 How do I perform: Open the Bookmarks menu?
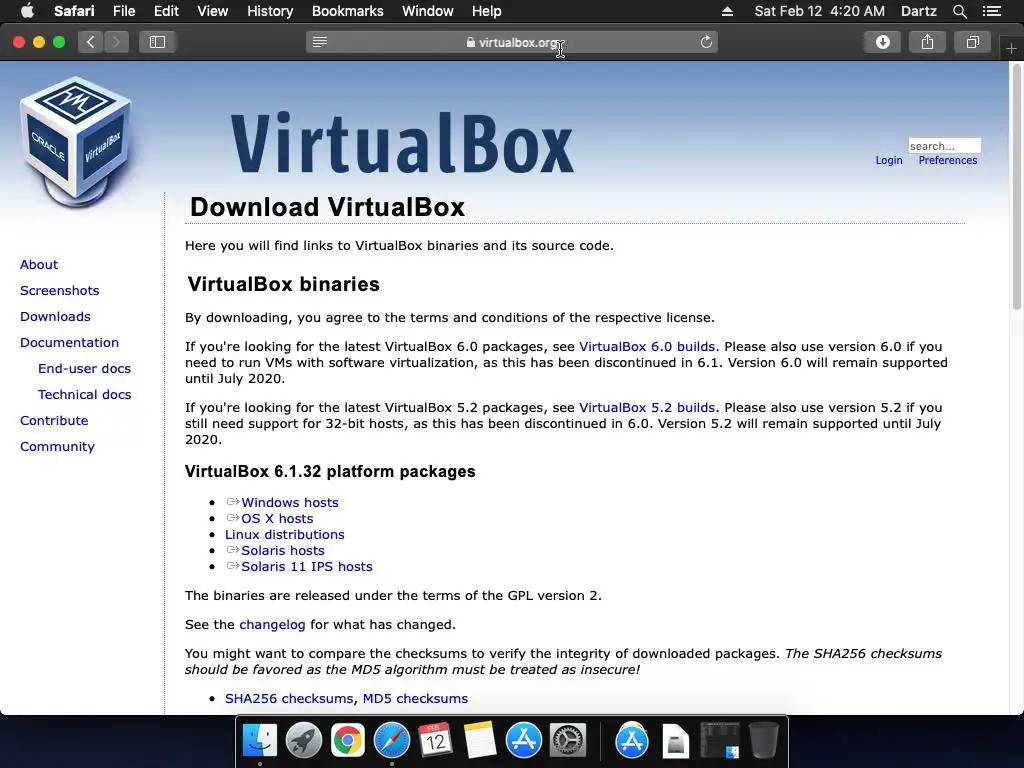coord(347,11)
